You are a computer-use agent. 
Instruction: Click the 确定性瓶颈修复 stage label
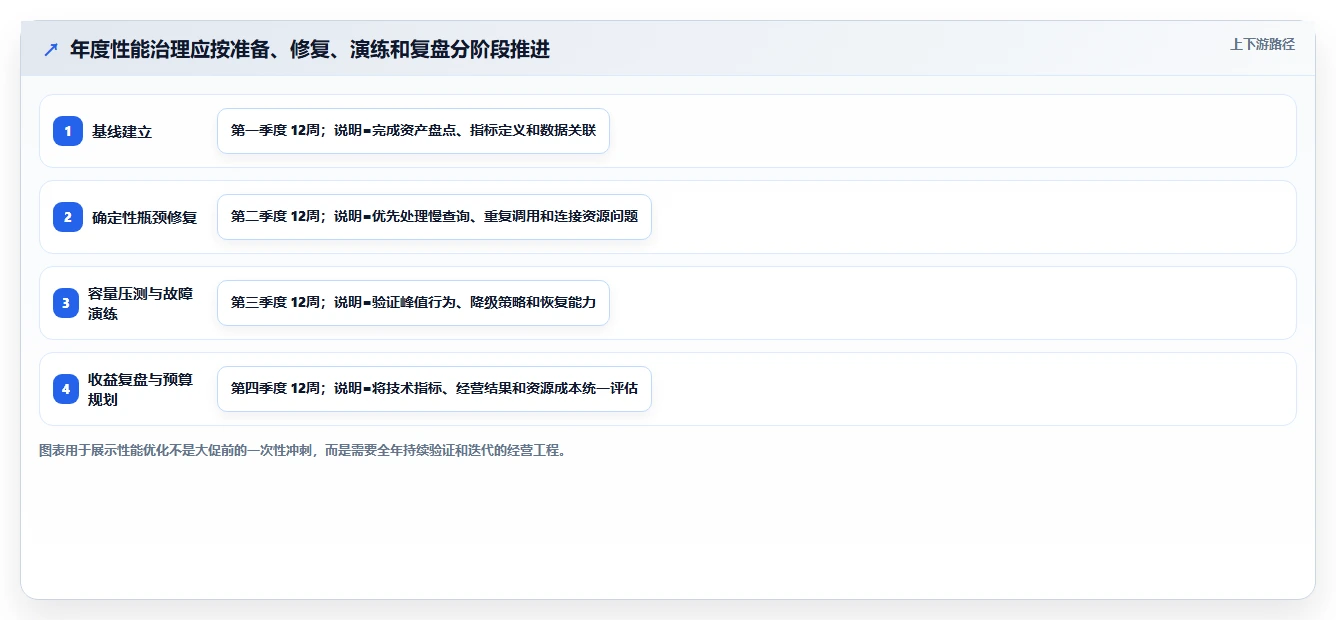[145, 217]
